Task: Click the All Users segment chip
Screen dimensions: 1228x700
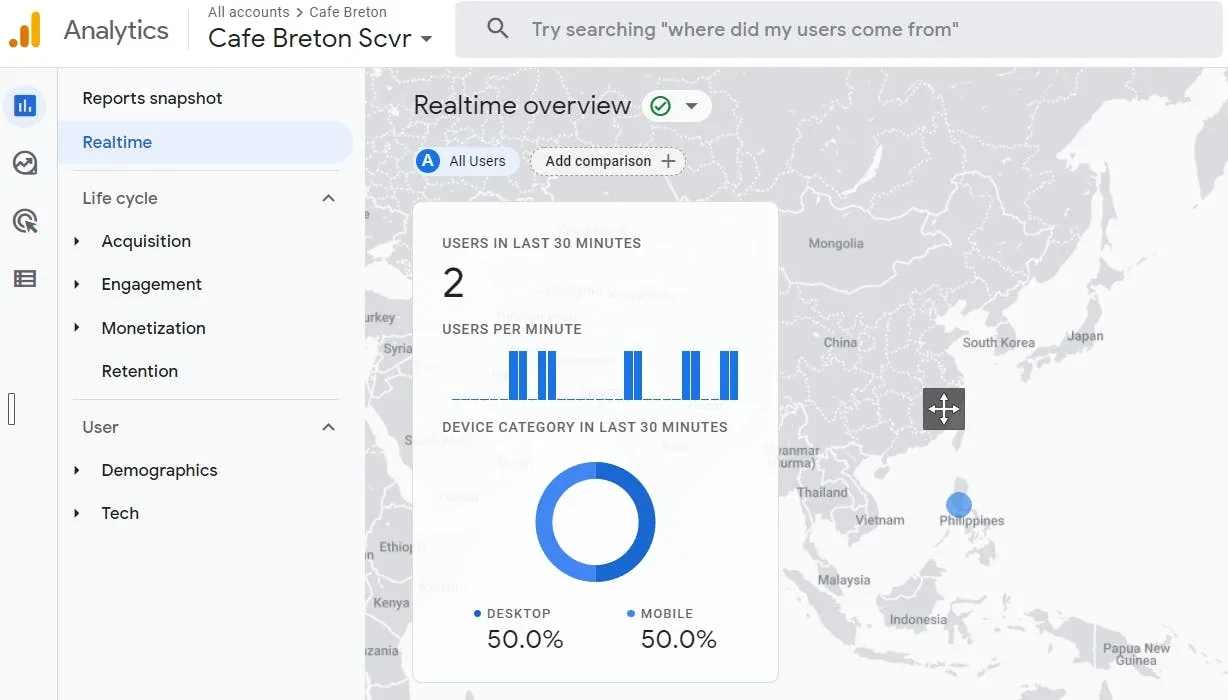Action: pos(467,161)
